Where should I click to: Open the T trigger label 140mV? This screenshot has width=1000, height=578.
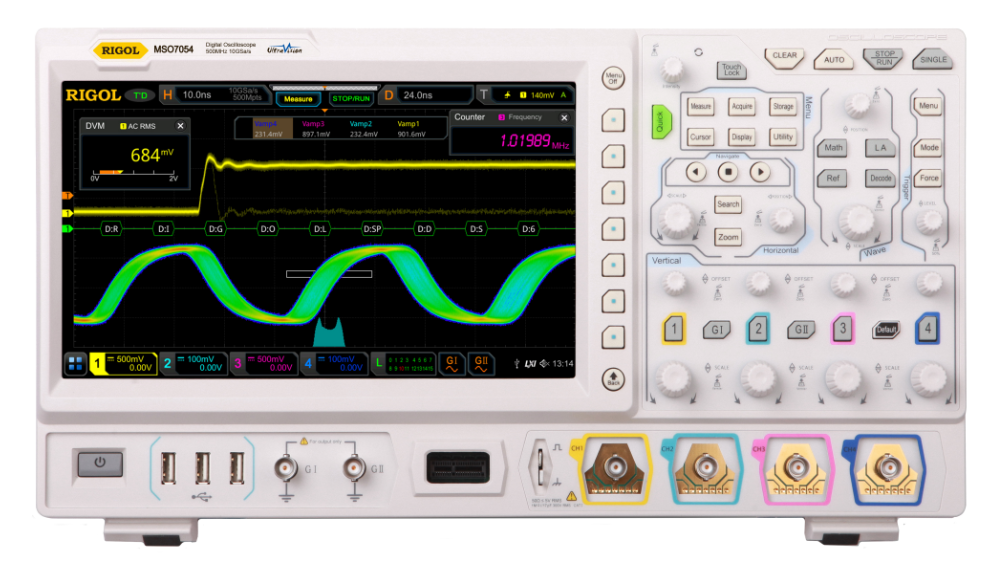click(x=526, y=95)
